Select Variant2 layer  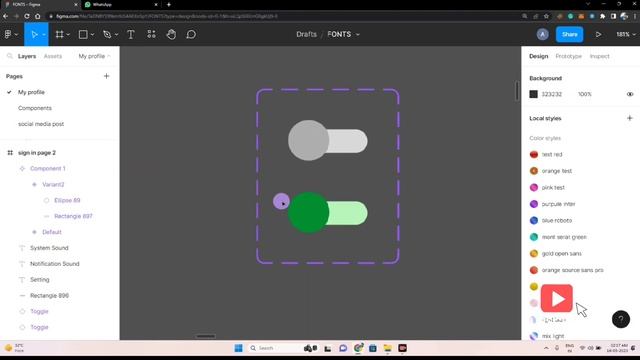click(x=53, y=184)
